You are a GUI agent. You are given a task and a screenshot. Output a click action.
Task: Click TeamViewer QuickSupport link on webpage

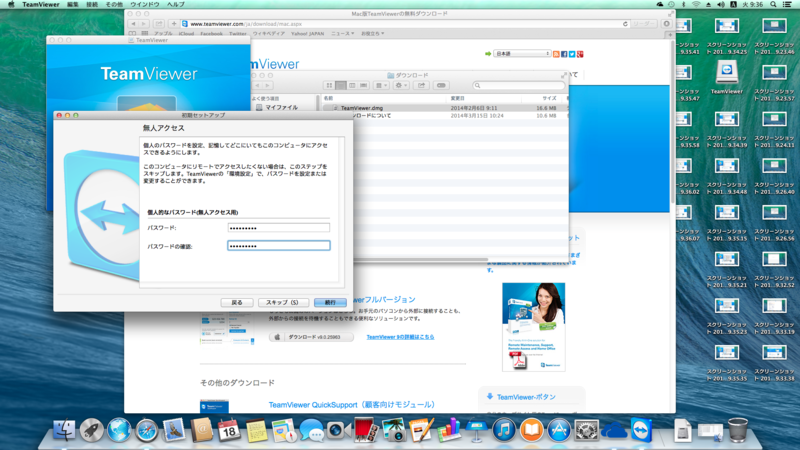(x=352, y=405)
